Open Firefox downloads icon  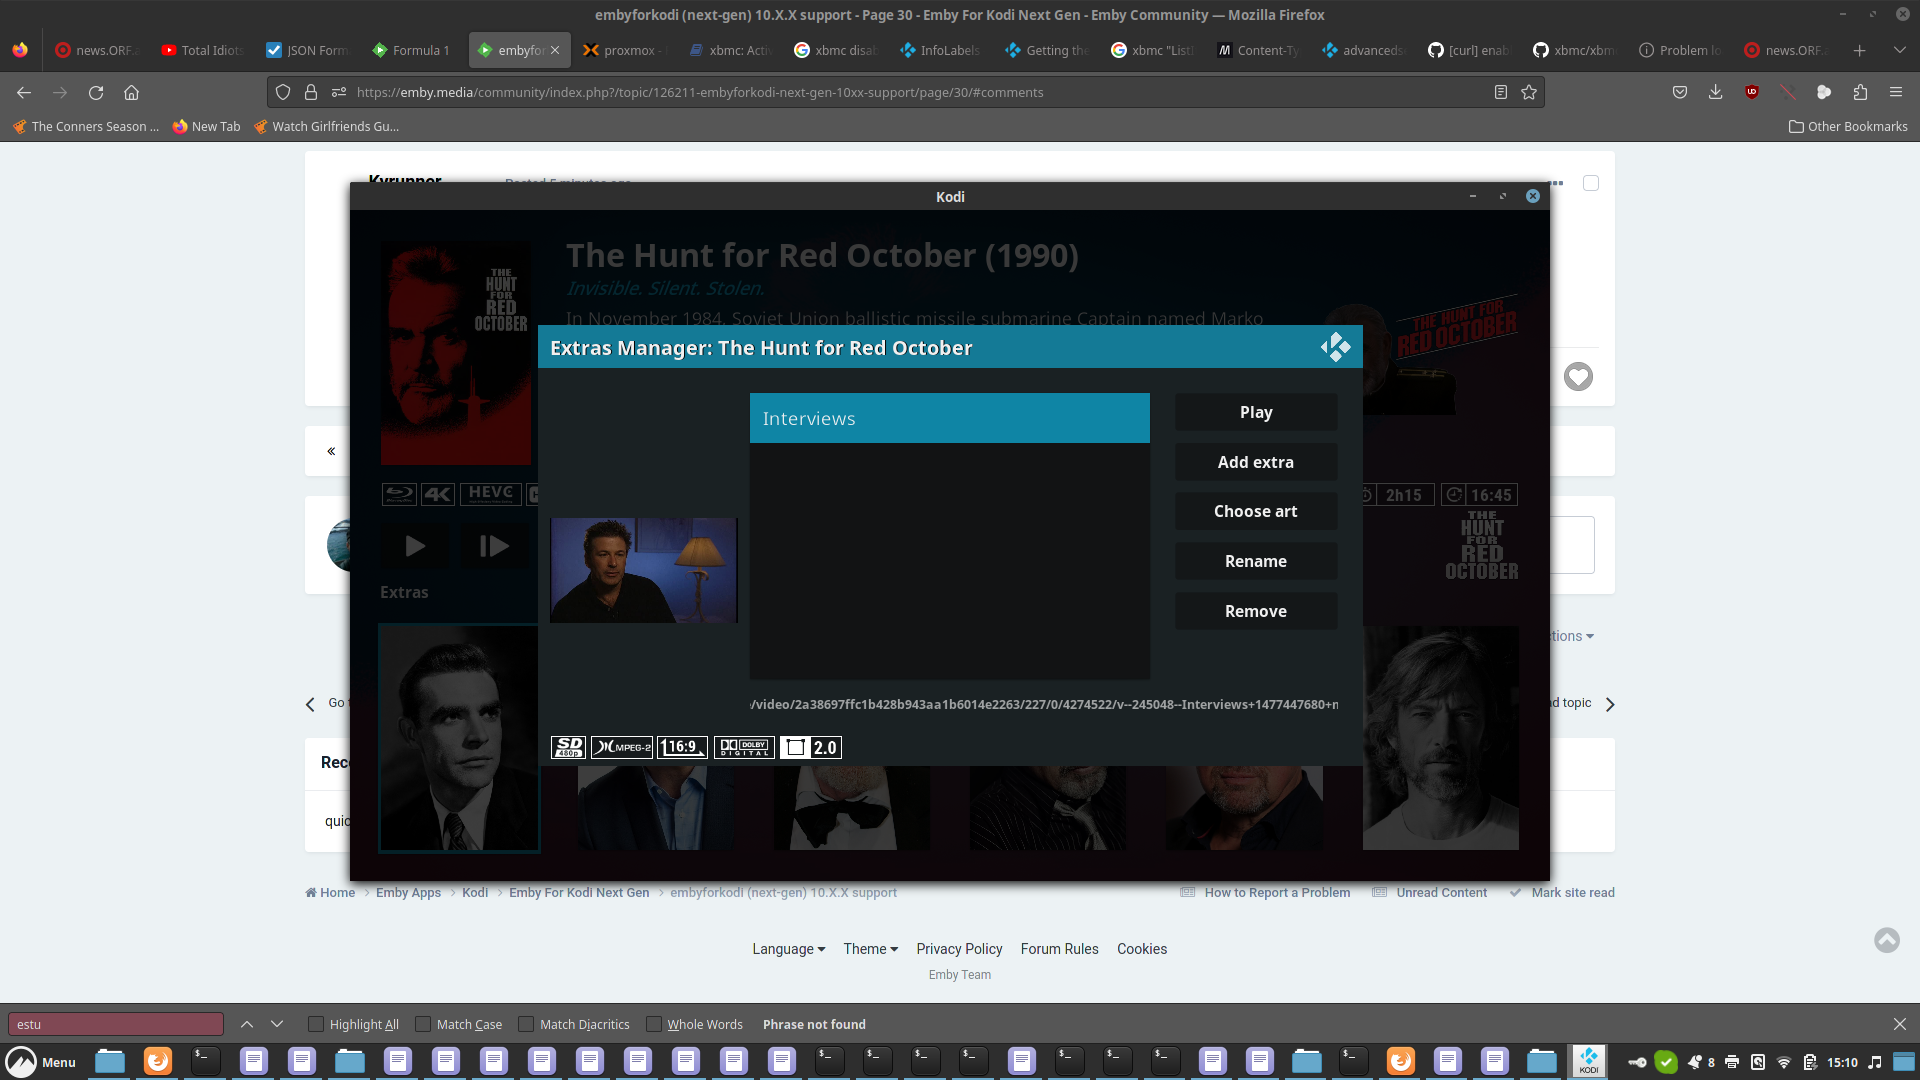[1715, 92]
